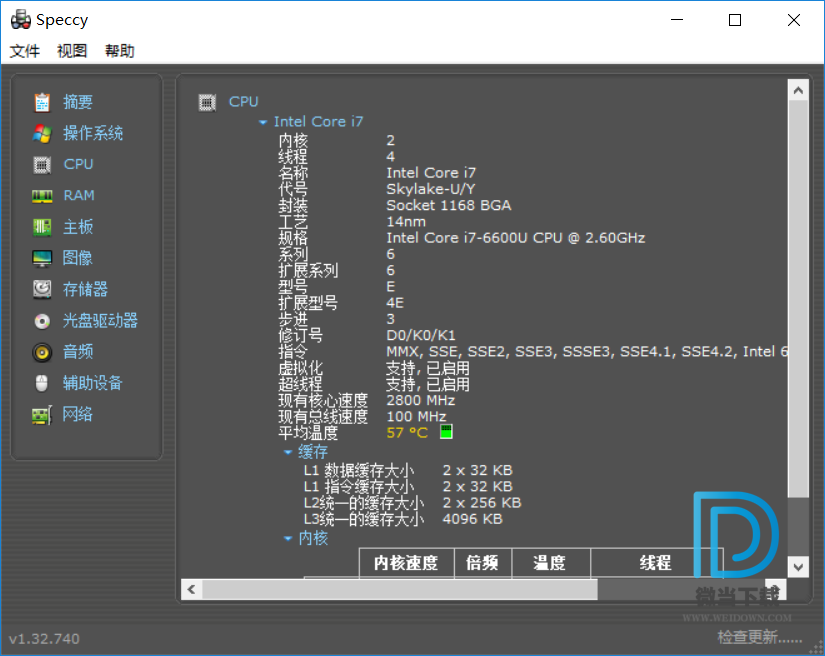Select the v1.32.740 version label
The height and width of the screenshot is (656, 825).
[44, 639]
